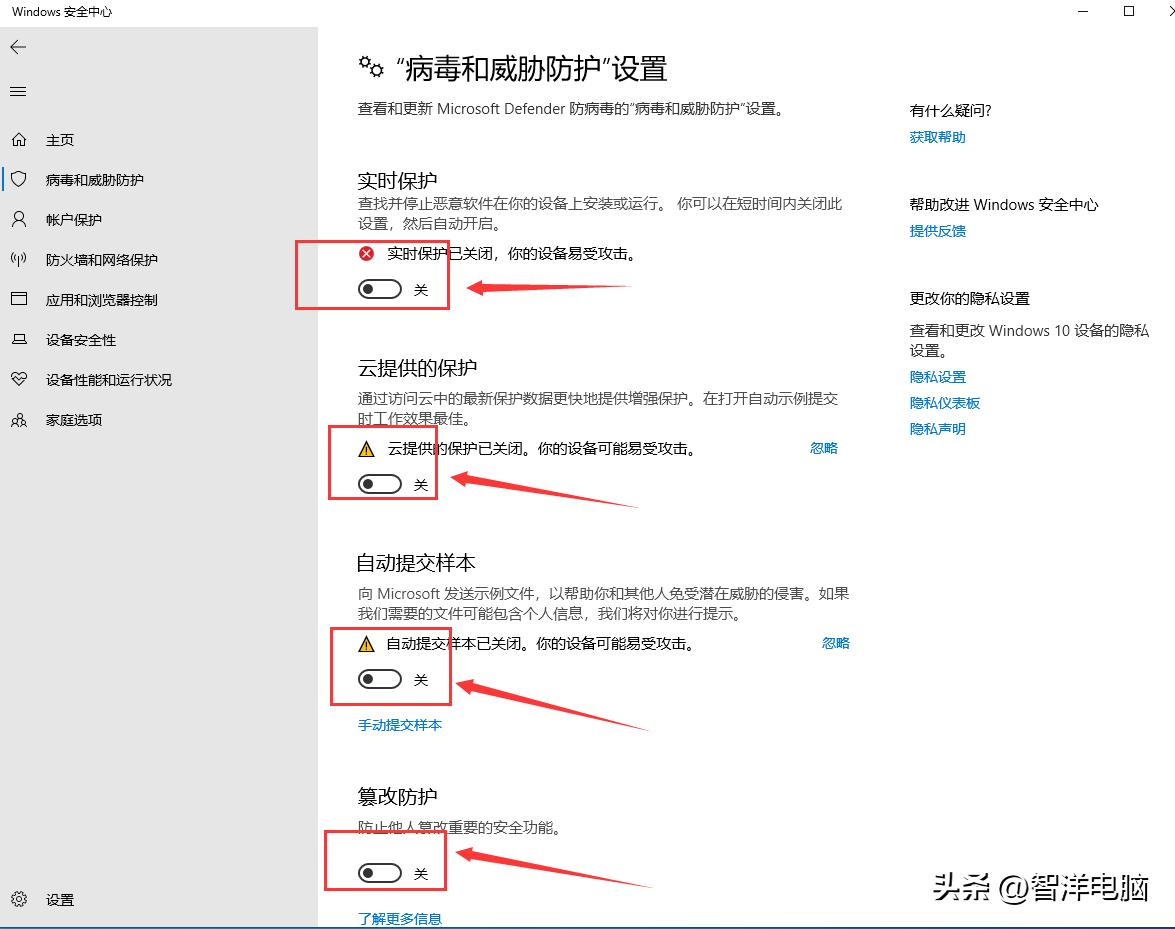Click the back arrow at top left
This screenshot has width=1175, height=929.
pos(17,47)
